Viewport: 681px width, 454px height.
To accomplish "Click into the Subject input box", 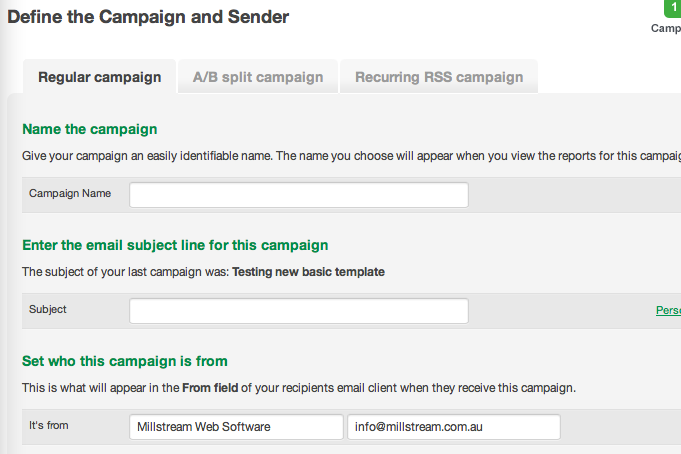I will pyautogui.click(x=299, y=311).
